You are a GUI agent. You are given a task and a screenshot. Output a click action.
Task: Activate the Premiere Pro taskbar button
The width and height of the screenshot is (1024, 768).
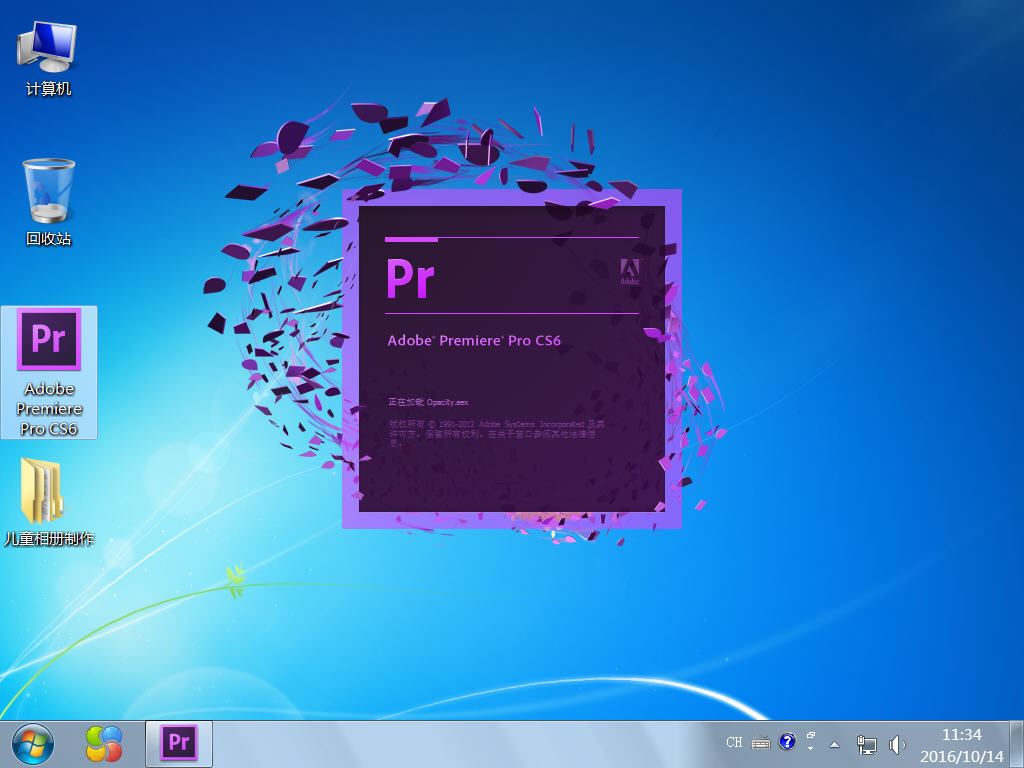pos(178,743)
